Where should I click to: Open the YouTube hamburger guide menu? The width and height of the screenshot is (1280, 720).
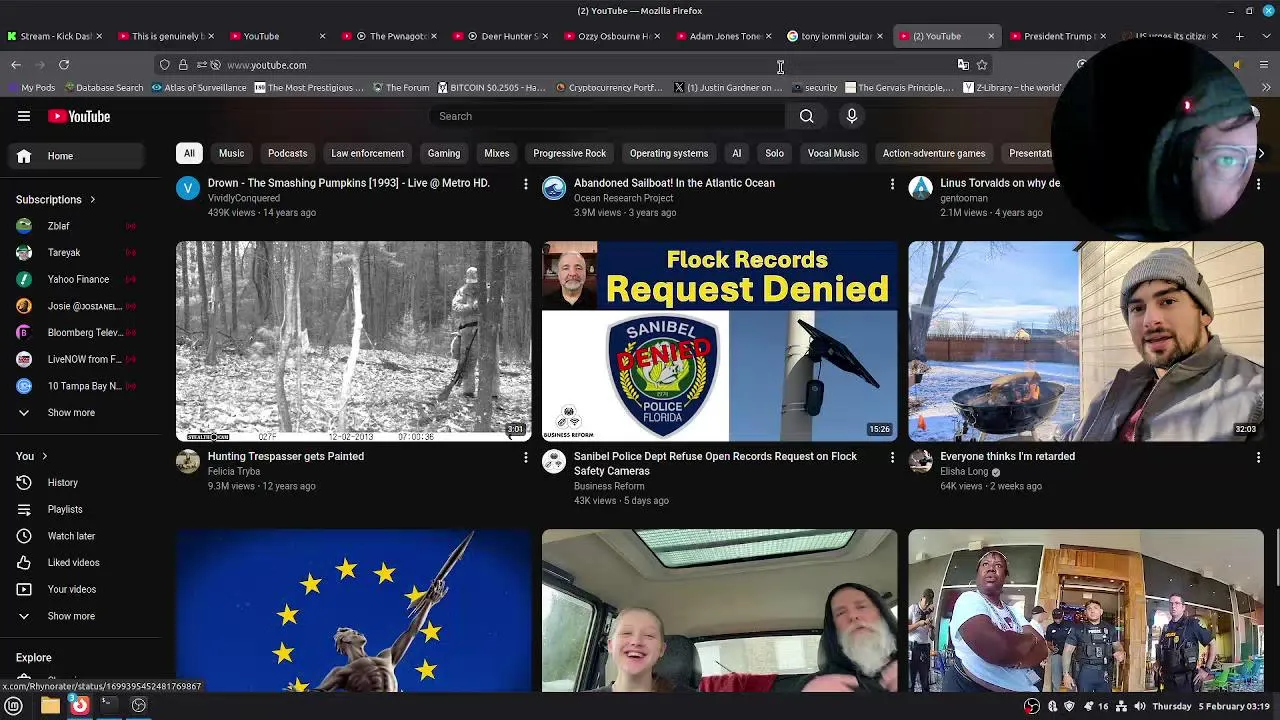coord(24,116)
